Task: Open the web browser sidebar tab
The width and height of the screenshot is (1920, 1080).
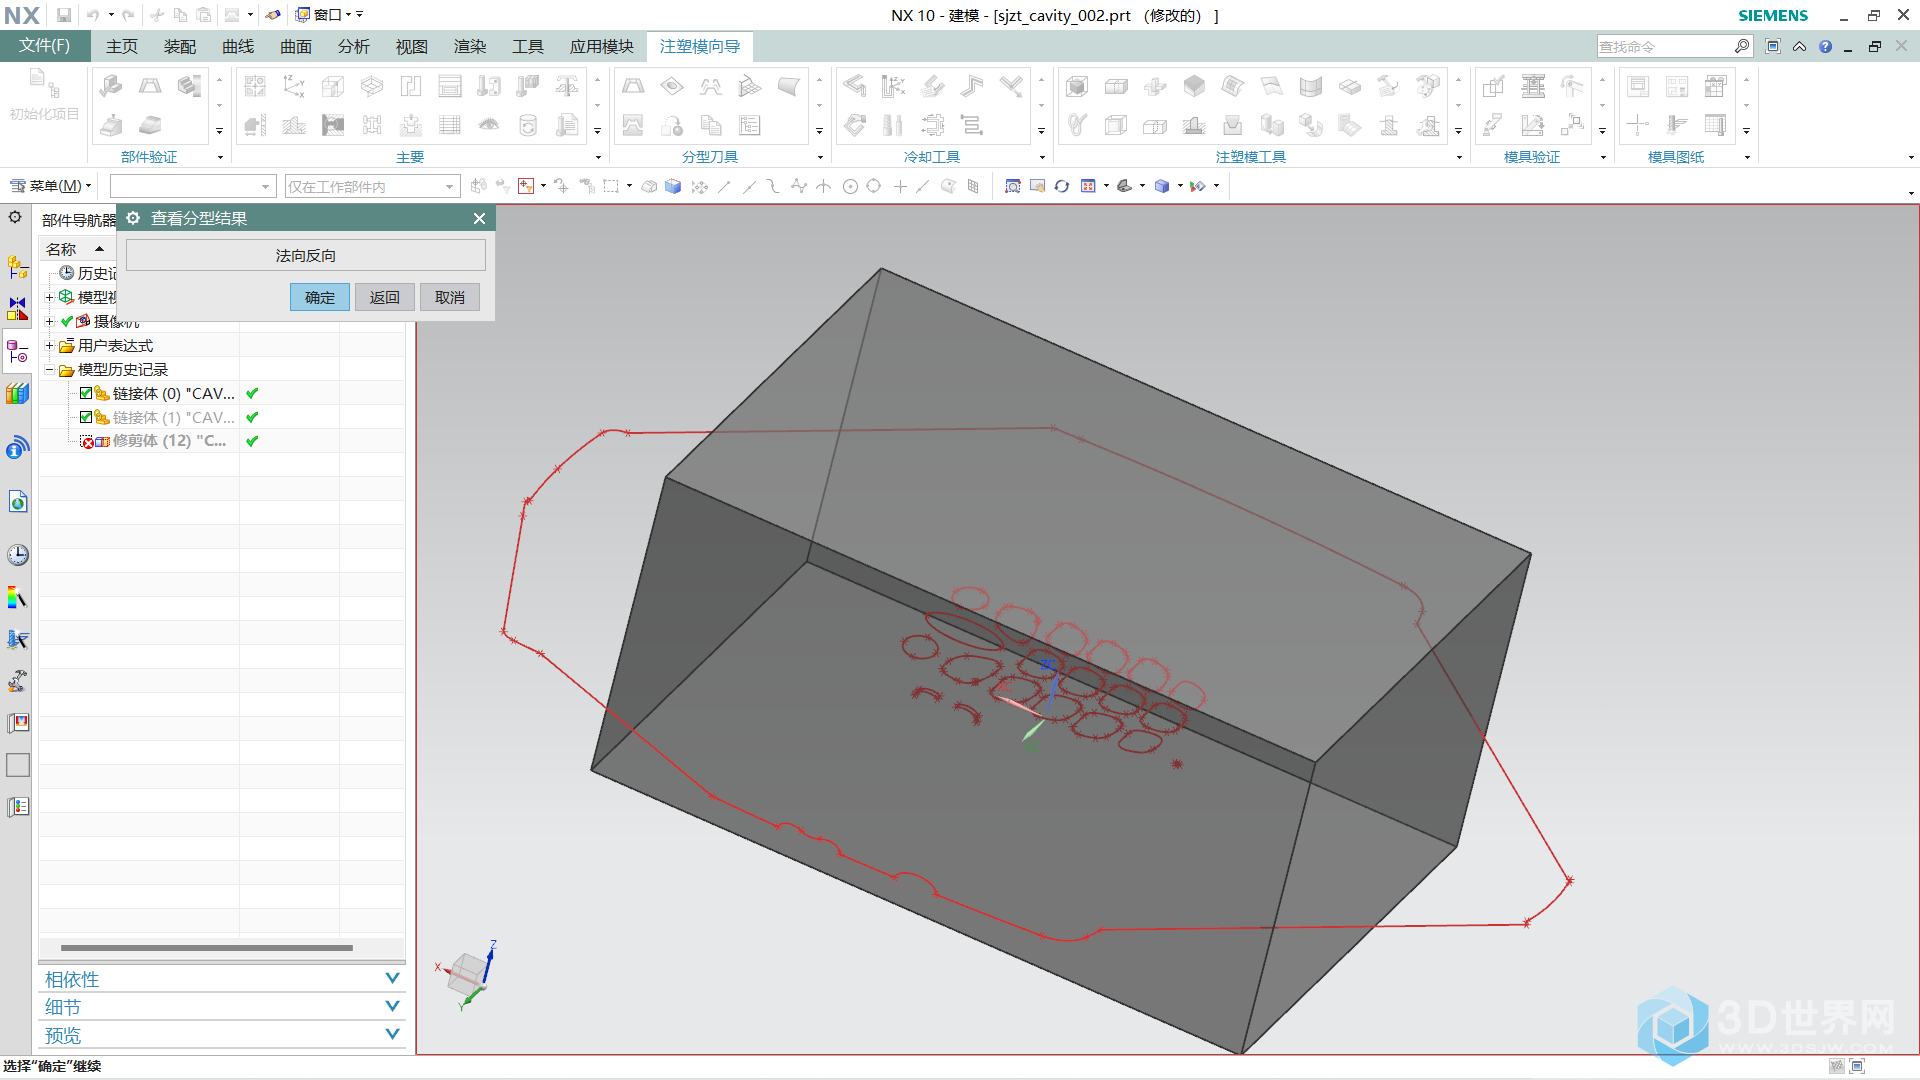Action: pyautogui.click(x=17, y=502)
